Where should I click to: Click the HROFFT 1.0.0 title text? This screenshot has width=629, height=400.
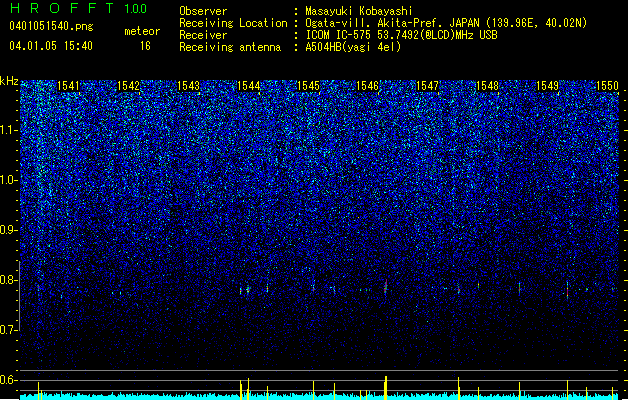point(79,8)
